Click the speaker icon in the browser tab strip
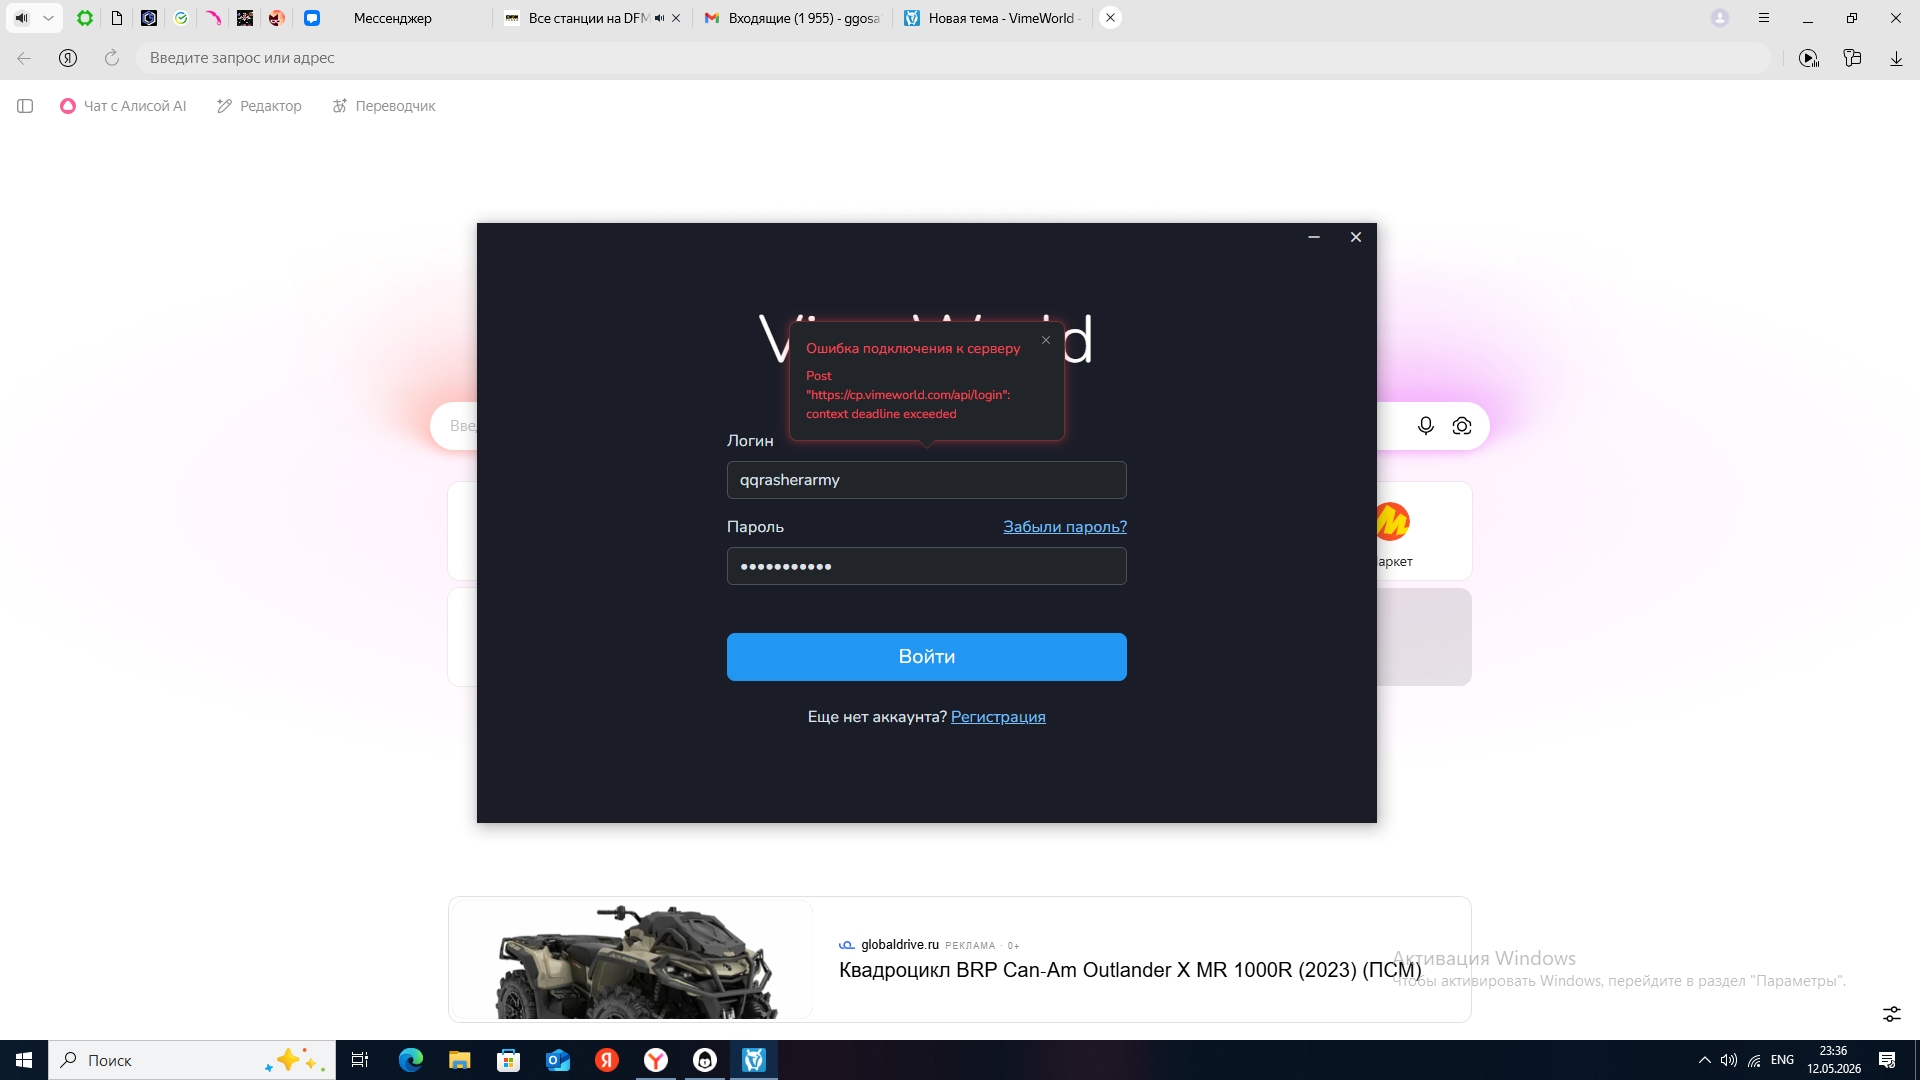The height and width of the screenshot is (1080, 1920). (x=21, y=18)
